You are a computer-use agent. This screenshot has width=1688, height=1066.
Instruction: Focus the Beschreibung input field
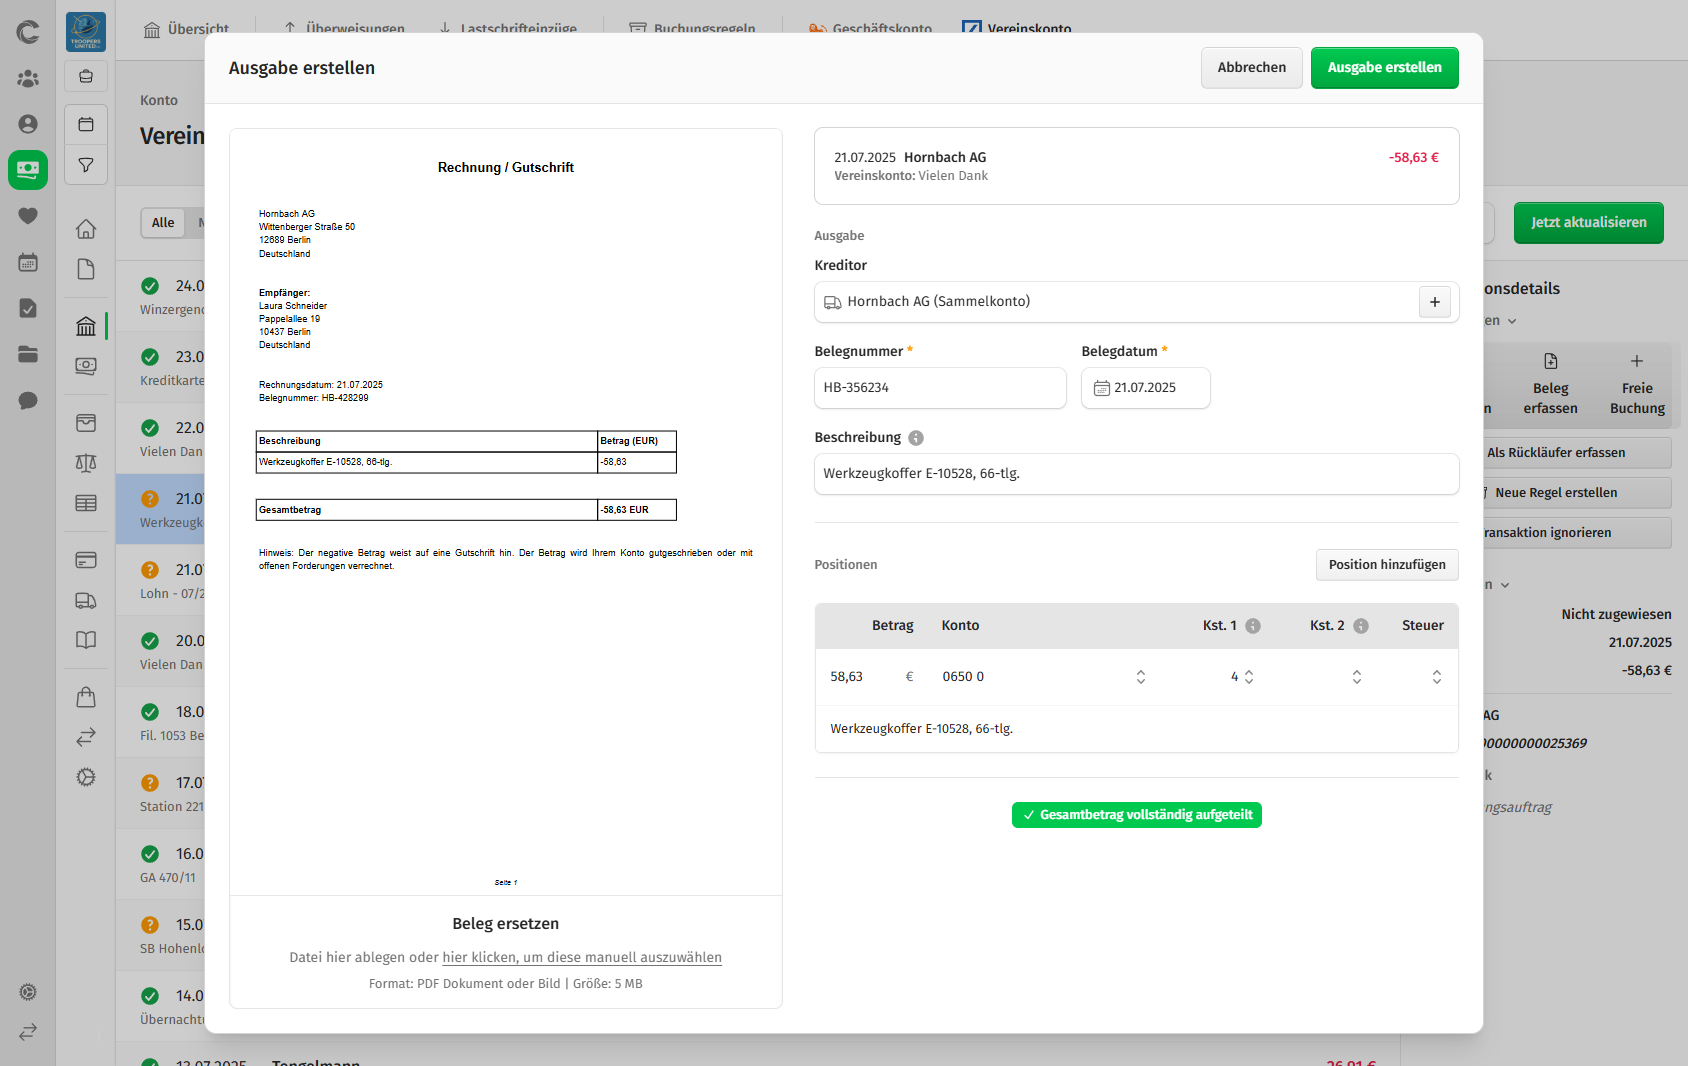1137,474
